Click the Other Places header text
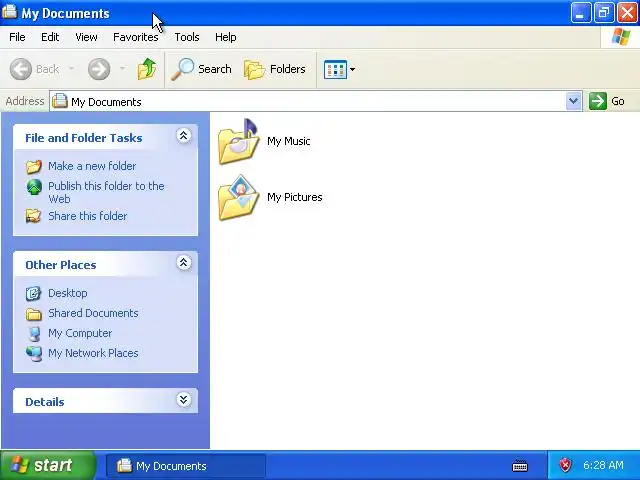Screen dimensions: 640x480 tap(61, 265)
